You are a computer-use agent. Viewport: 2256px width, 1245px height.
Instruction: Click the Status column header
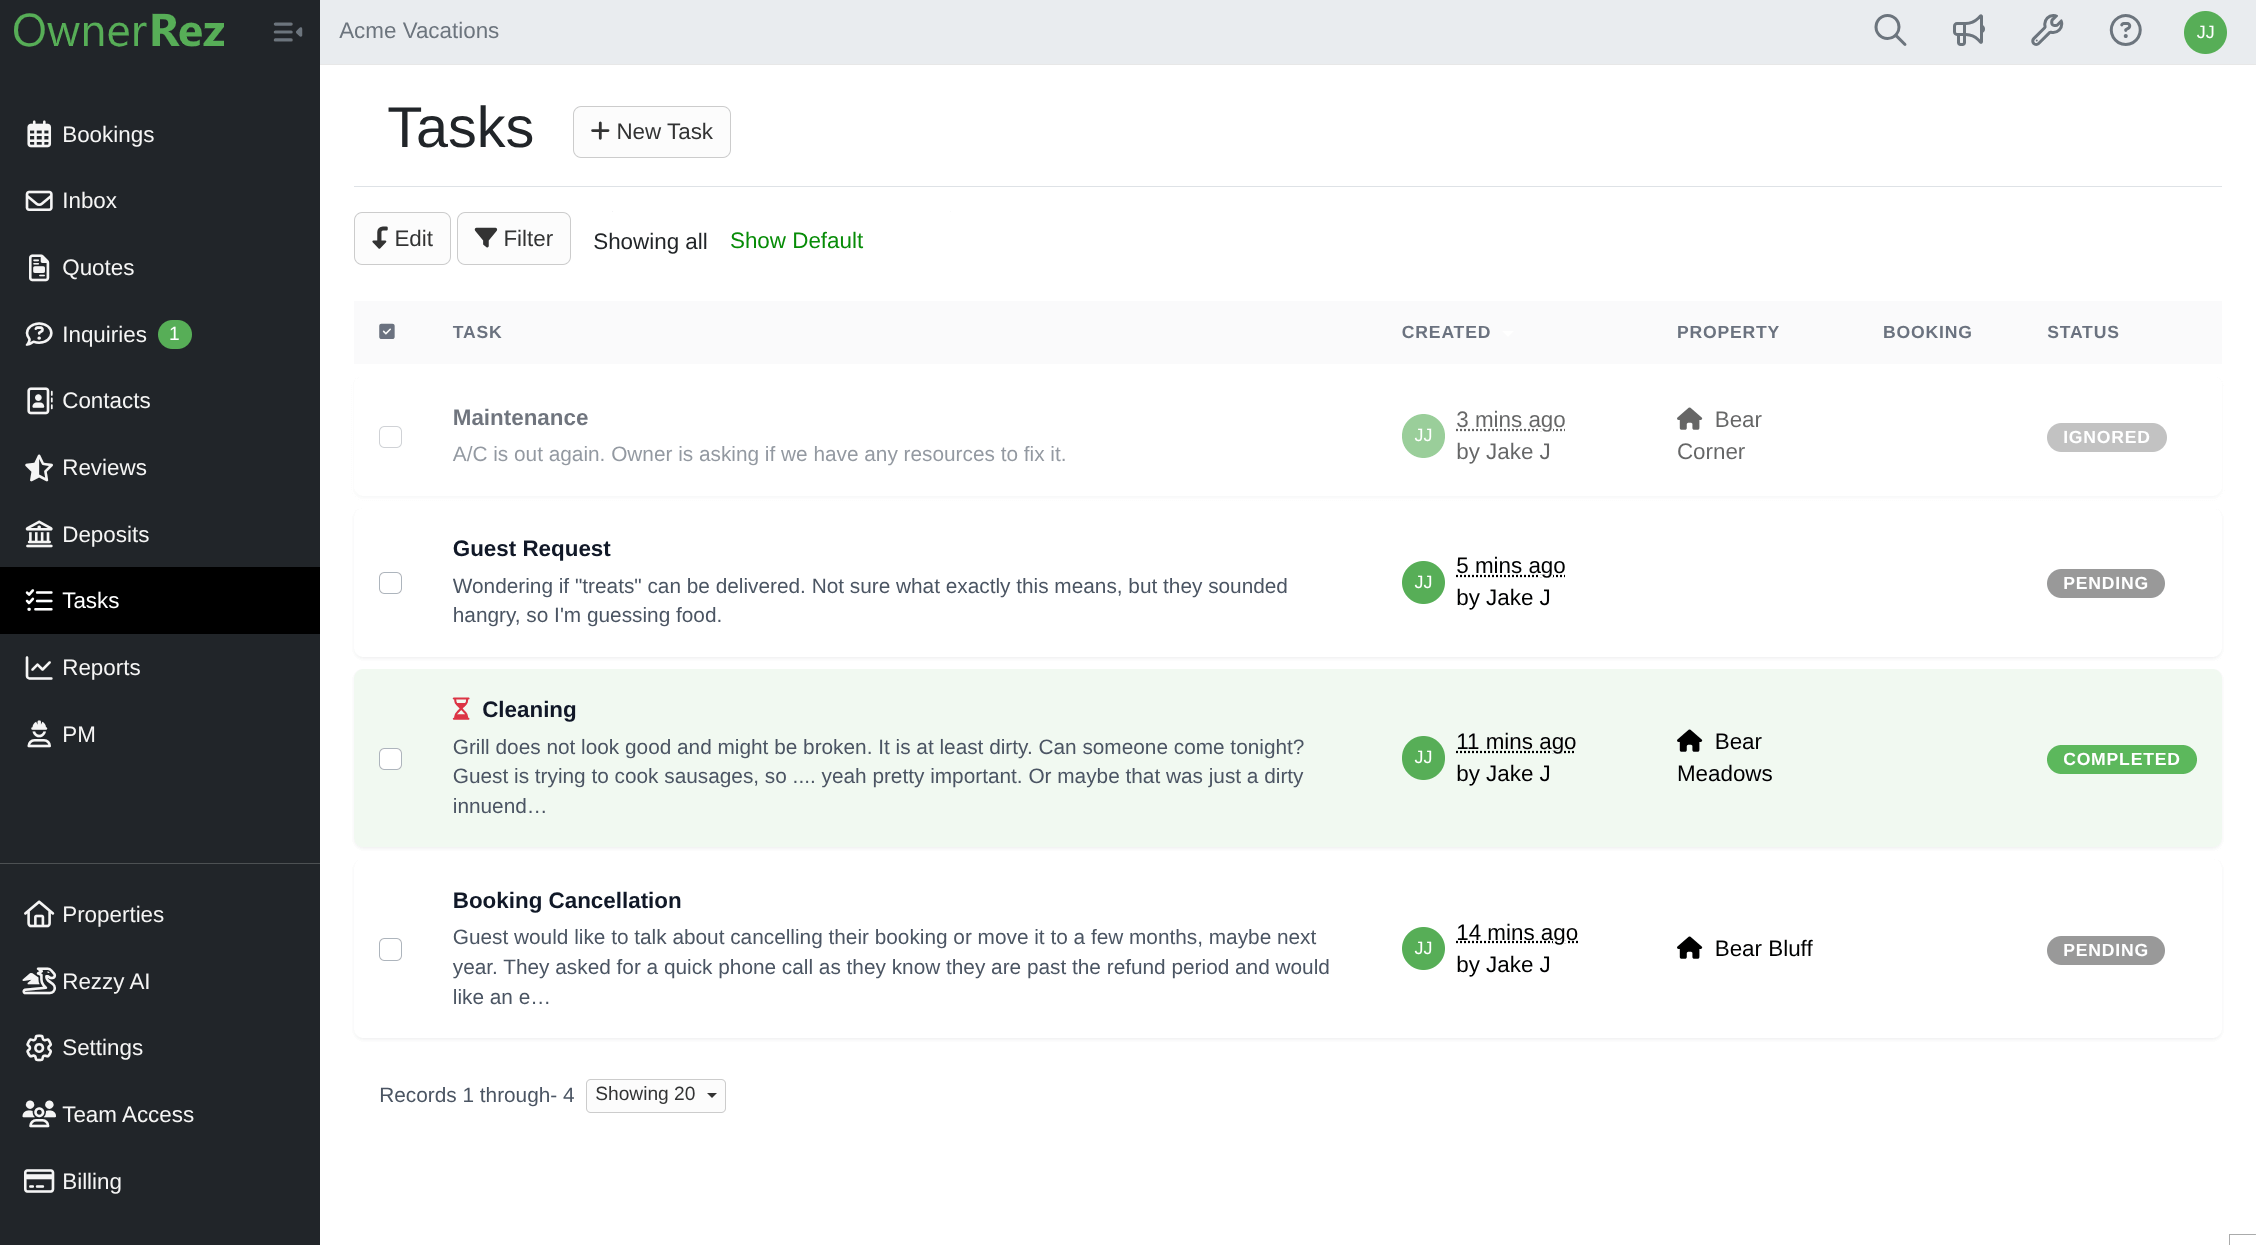2083,332
